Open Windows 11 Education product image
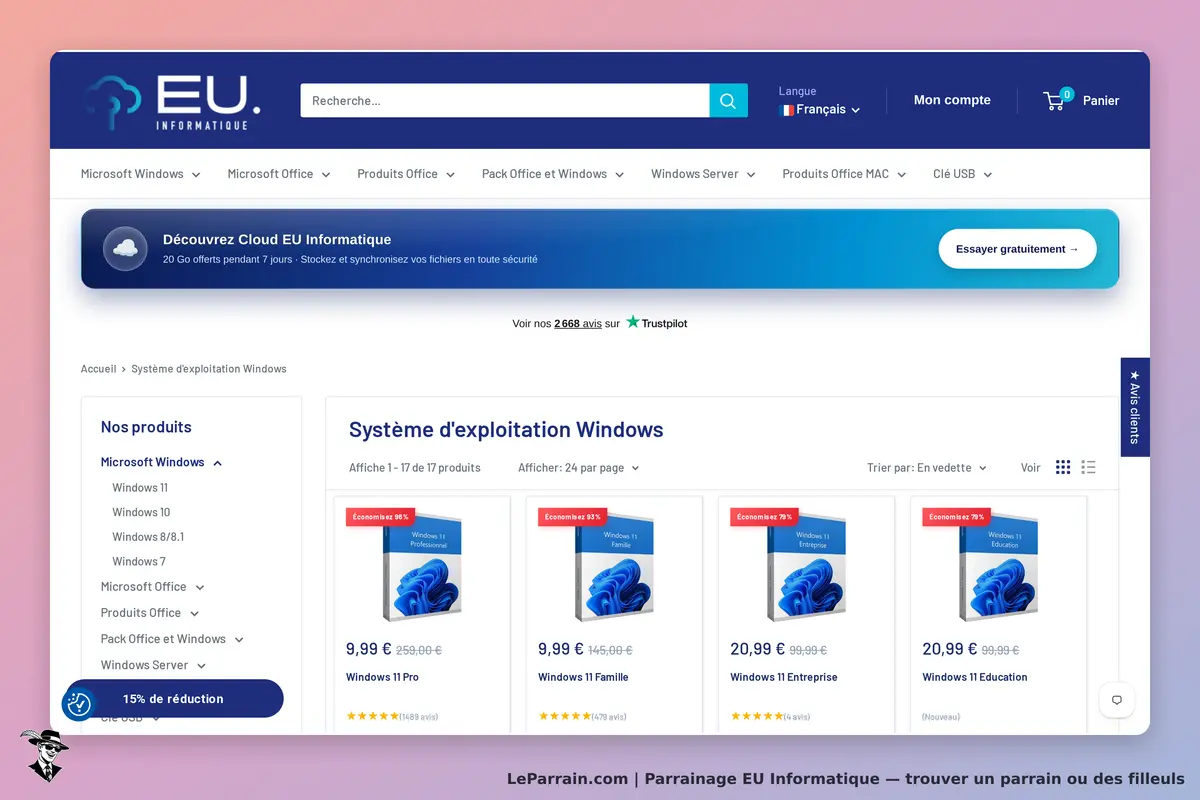 pyautogui.click(x=998, y=567)
